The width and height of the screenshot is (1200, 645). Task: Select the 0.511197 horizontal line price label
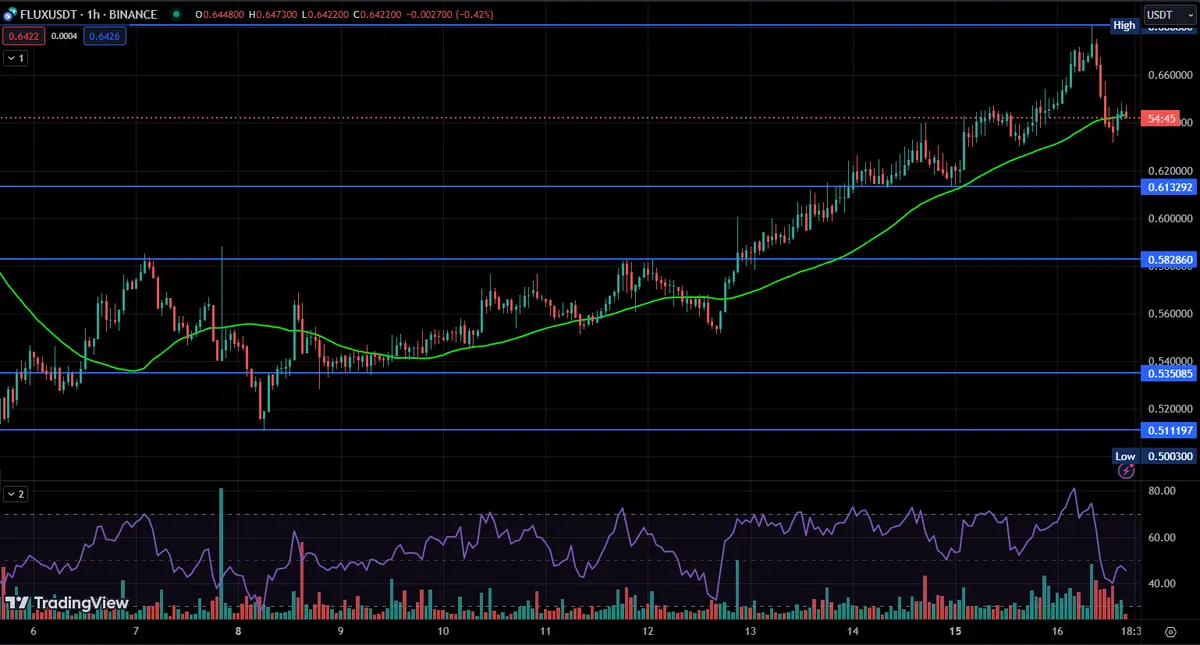(x=1169, y=430)
